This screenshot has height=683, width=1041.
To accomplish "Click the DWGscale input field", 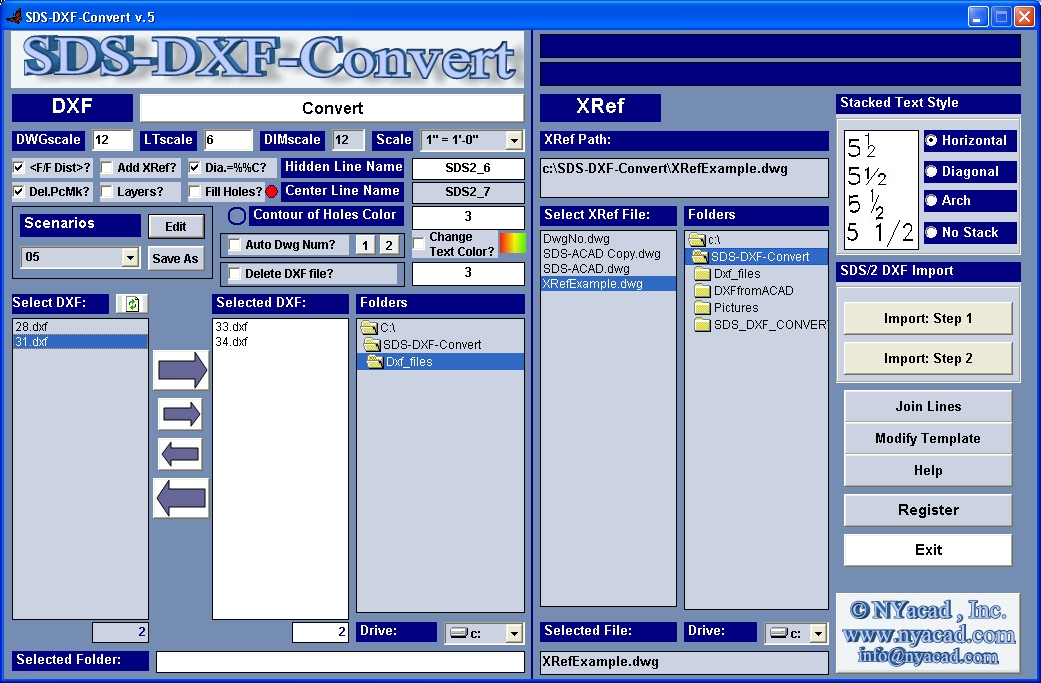I will [112, 141].
